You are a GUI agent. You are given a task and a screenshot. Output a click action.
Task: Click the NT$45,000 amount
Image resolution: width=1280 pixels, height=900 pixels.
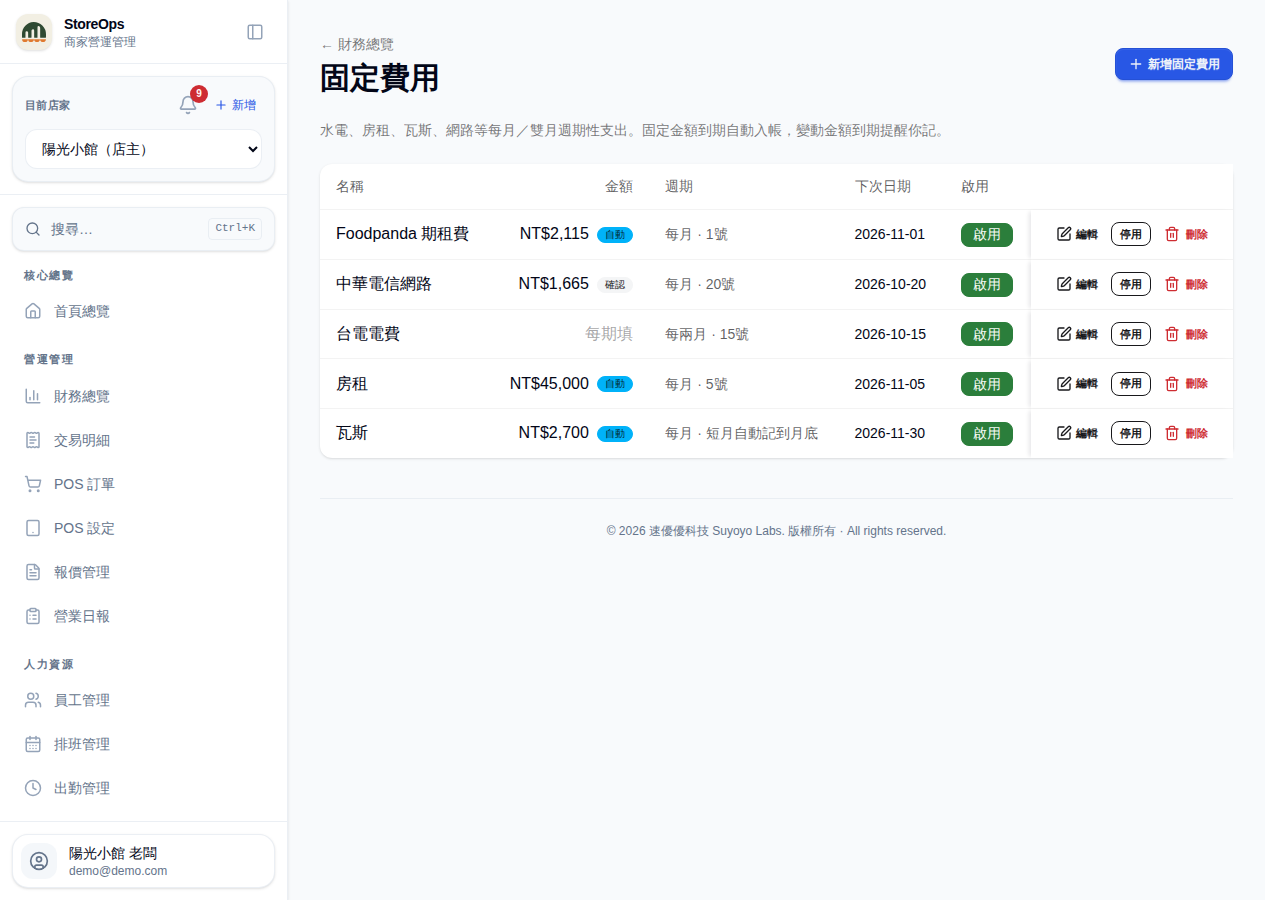(549, 383)
